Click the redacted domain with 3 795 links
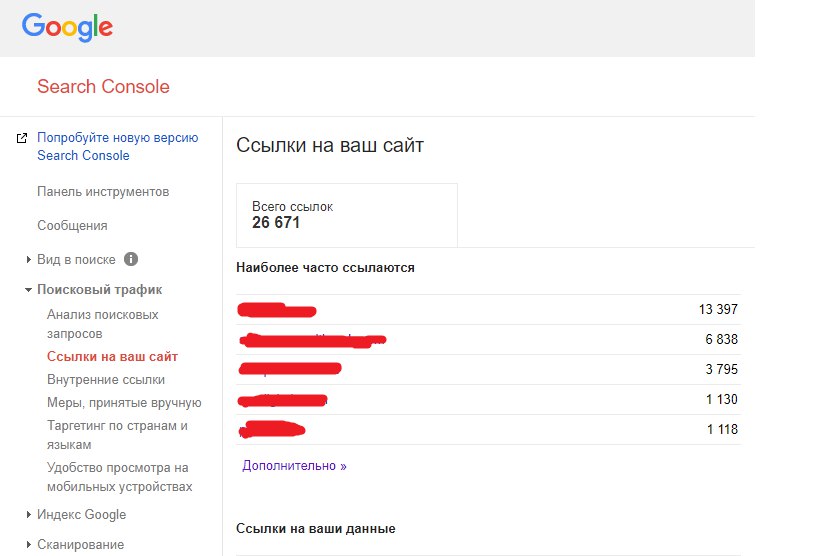The width and height of the screenshot is (819, 556). pos(290,369)
